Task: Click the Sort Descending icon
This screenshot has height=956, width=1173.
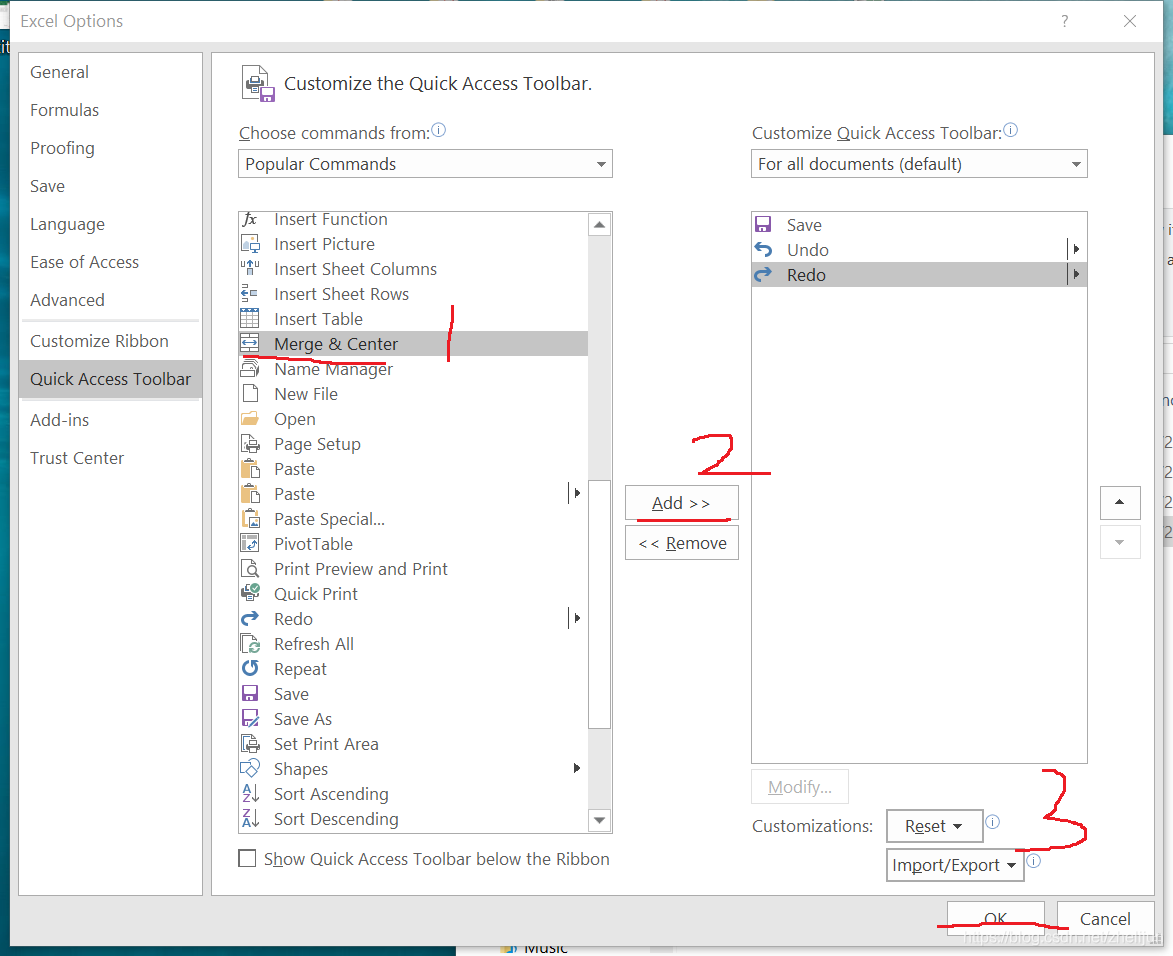Action: point(250,818)
